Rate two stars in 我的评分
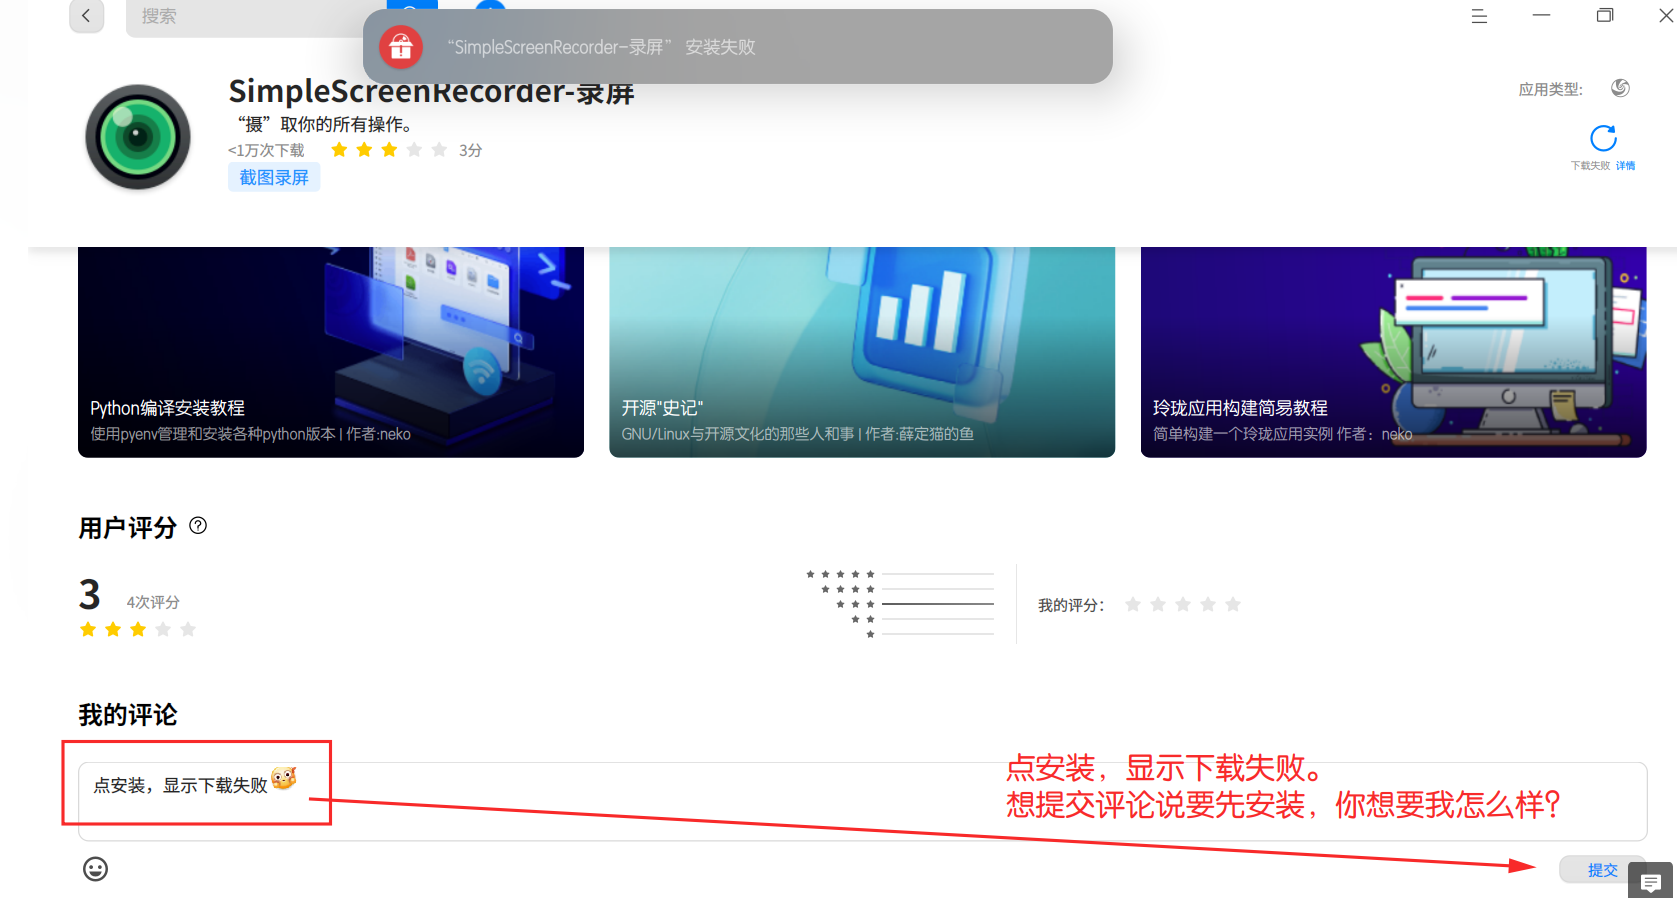 point(1158,604)
